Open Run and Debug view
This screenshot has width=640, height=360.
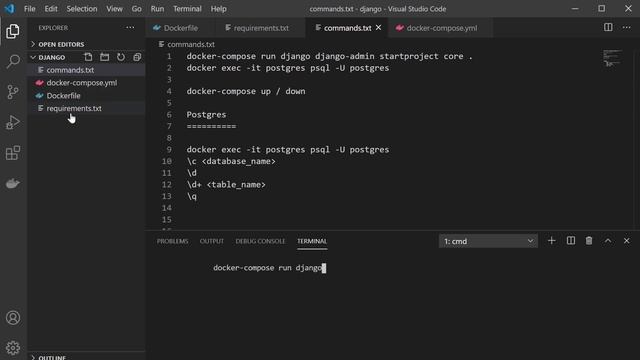click(x=13, y=122)
